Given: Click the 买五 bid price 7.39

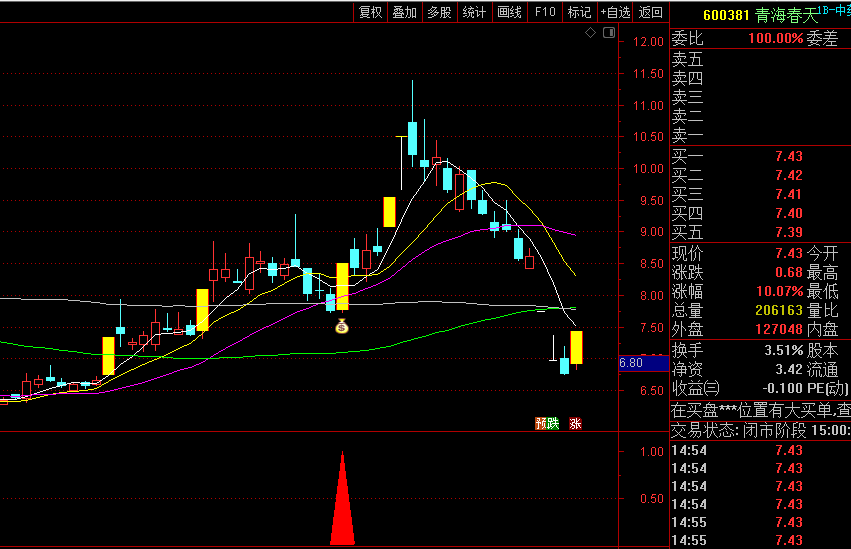Looking at the screenshot, I should pos(789,232).
